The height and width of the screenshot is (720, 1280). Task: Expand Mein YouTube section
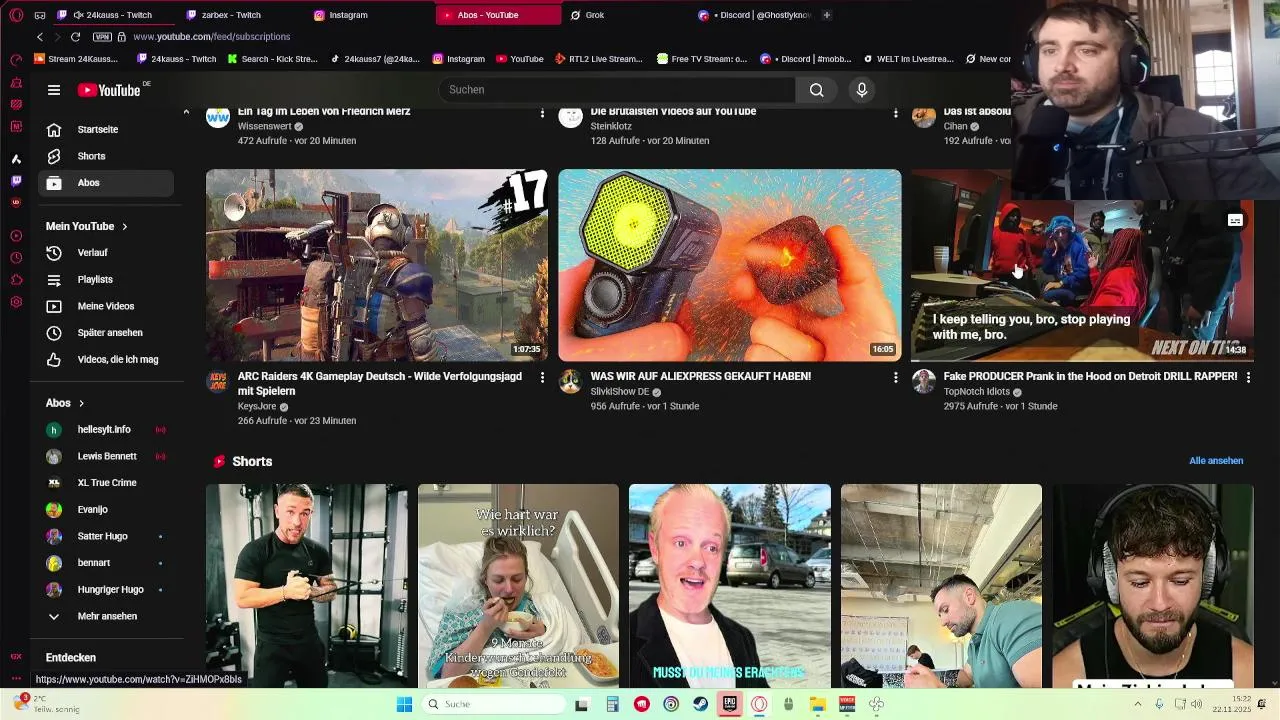(87, 226)
